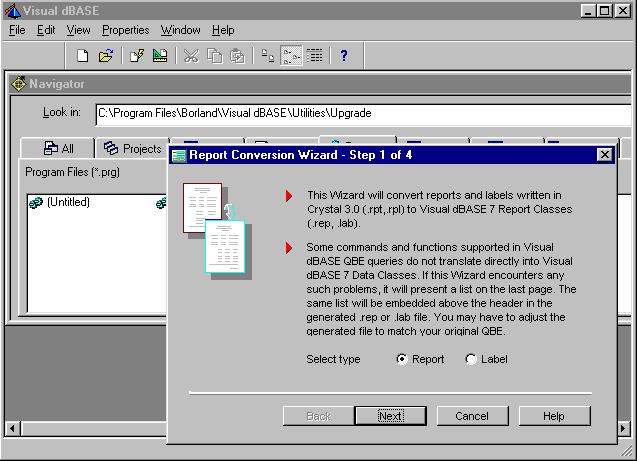
Task: Click the Copy toolbar icon
Action: tap(214, 56)
